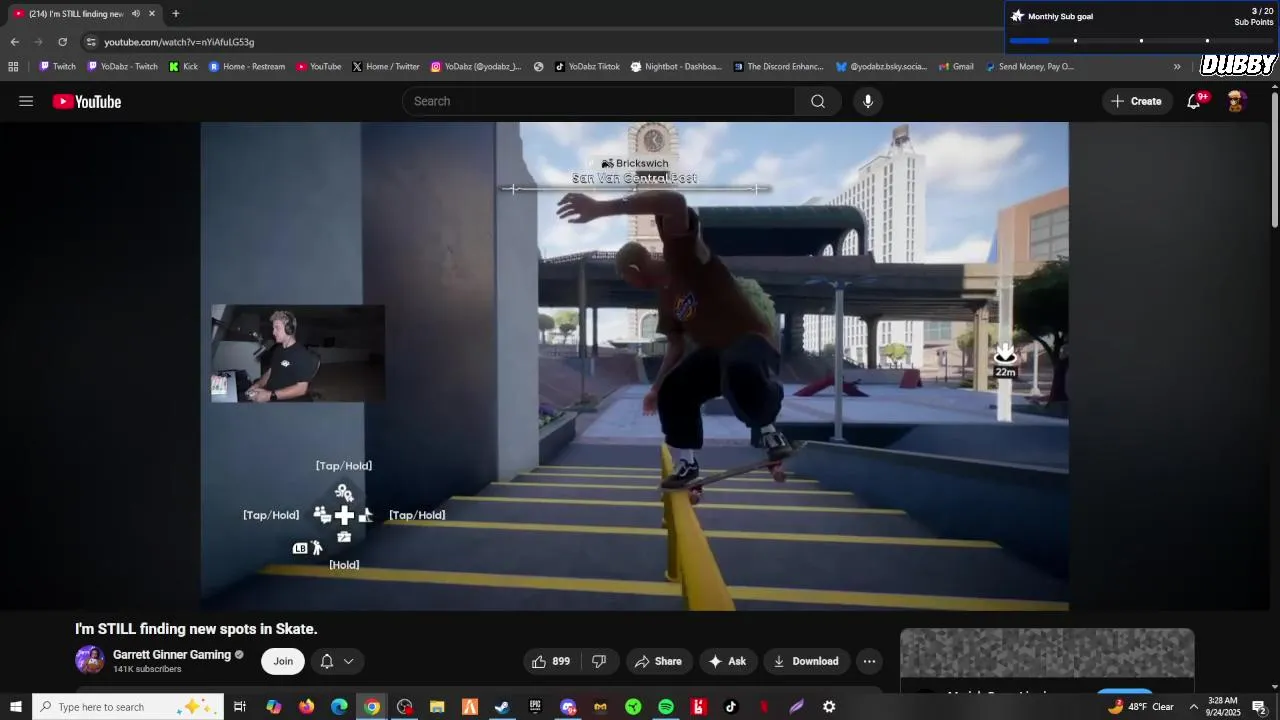1280x720 pixels.
Task: Open the clock showing 3:28 AM
Action: 1223,707
